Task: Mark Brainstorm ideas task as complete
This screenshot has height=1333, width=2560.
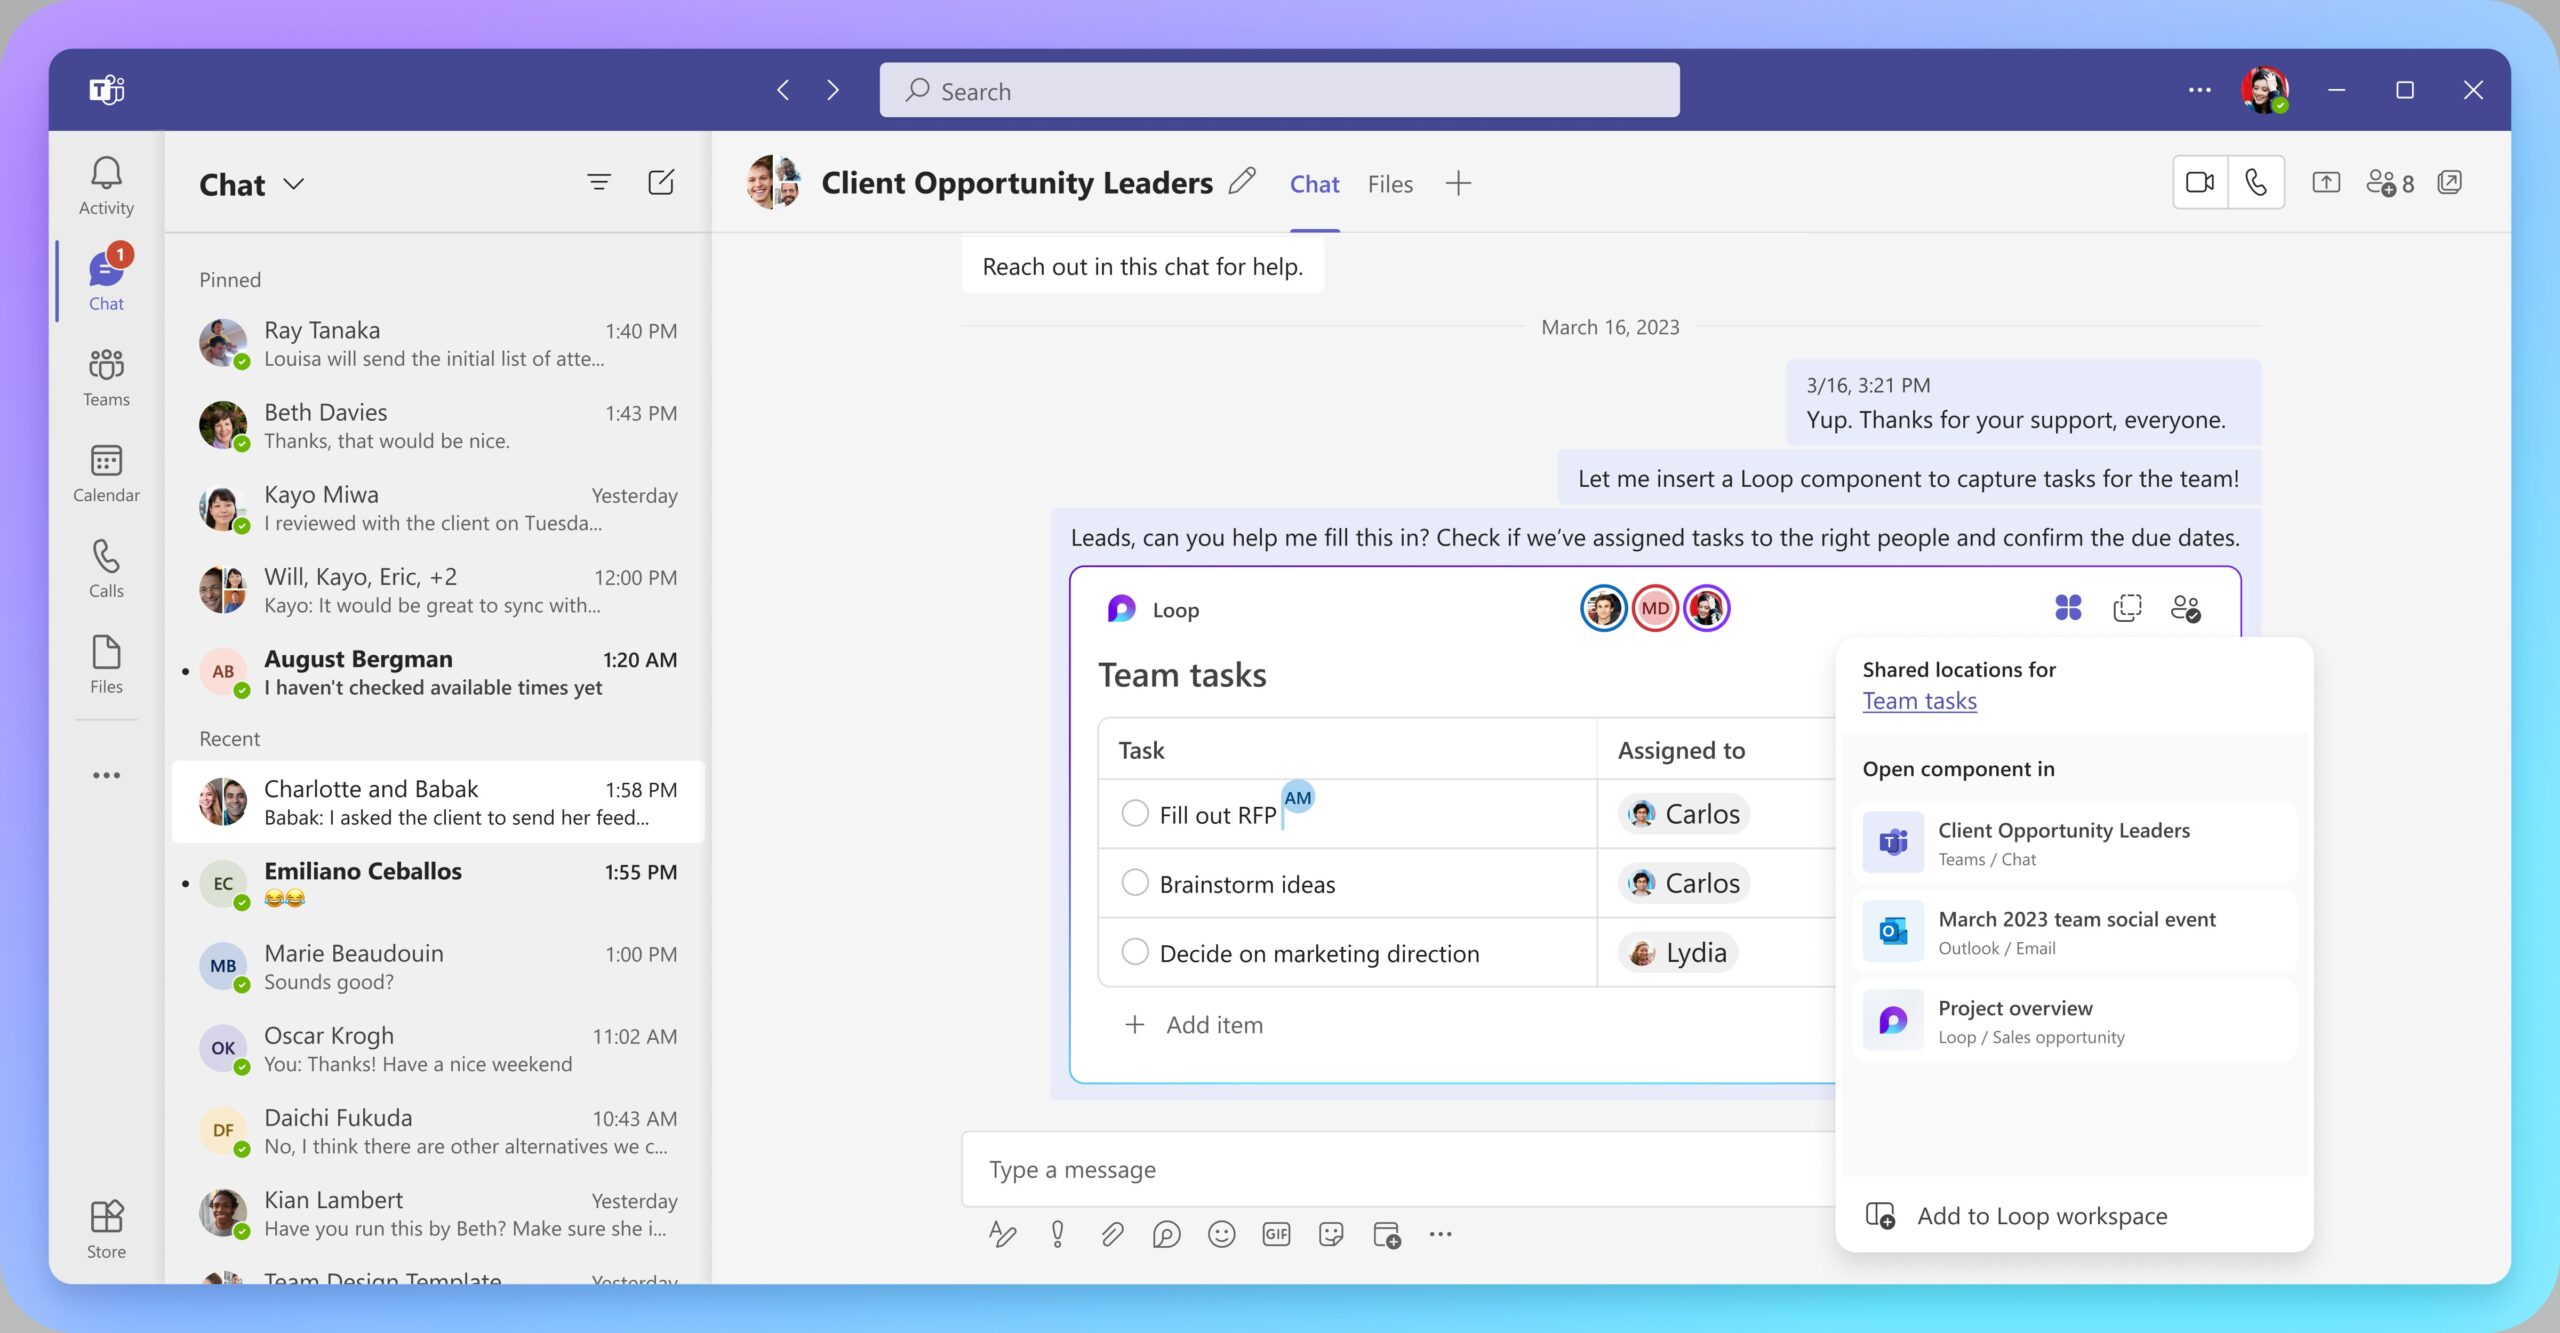Action: coord(1135,883)
